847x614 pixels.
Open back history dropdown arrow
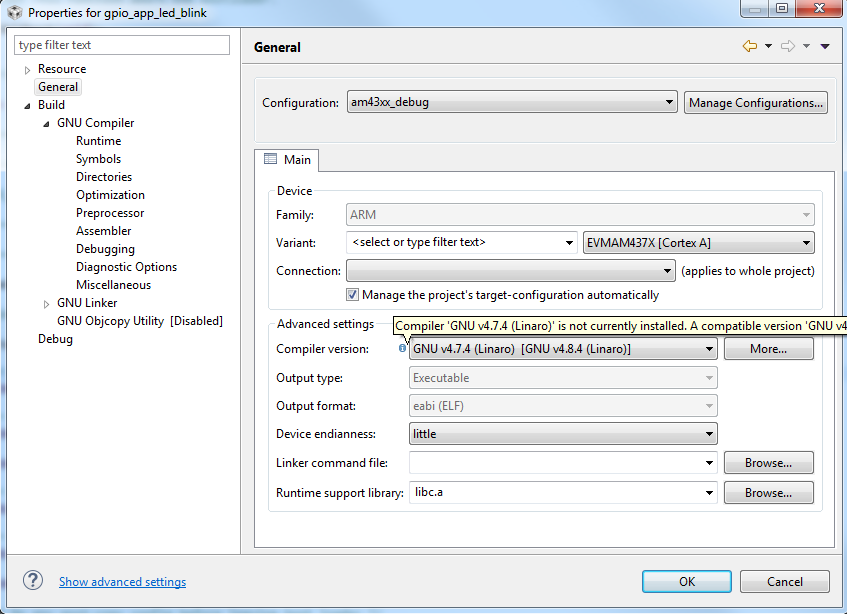pos(768,46)
